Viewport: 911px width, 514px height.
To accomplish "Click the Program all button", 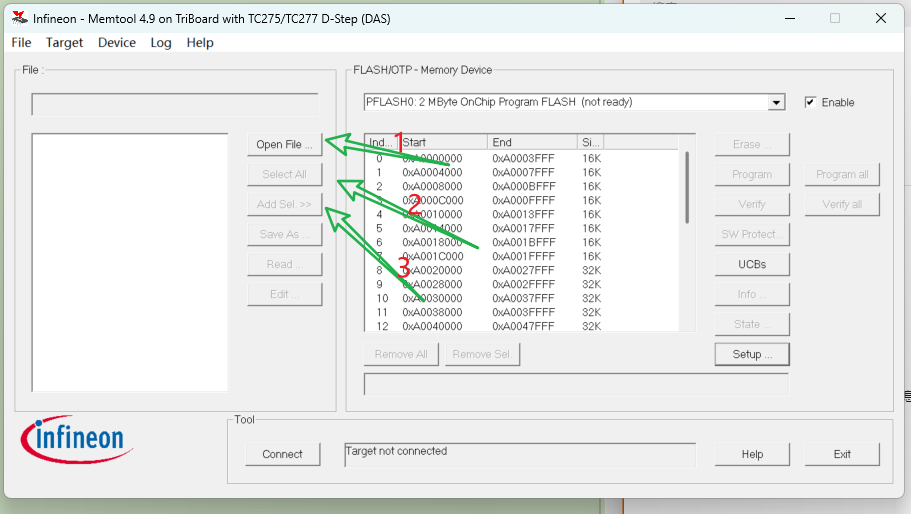I will 842,174.
